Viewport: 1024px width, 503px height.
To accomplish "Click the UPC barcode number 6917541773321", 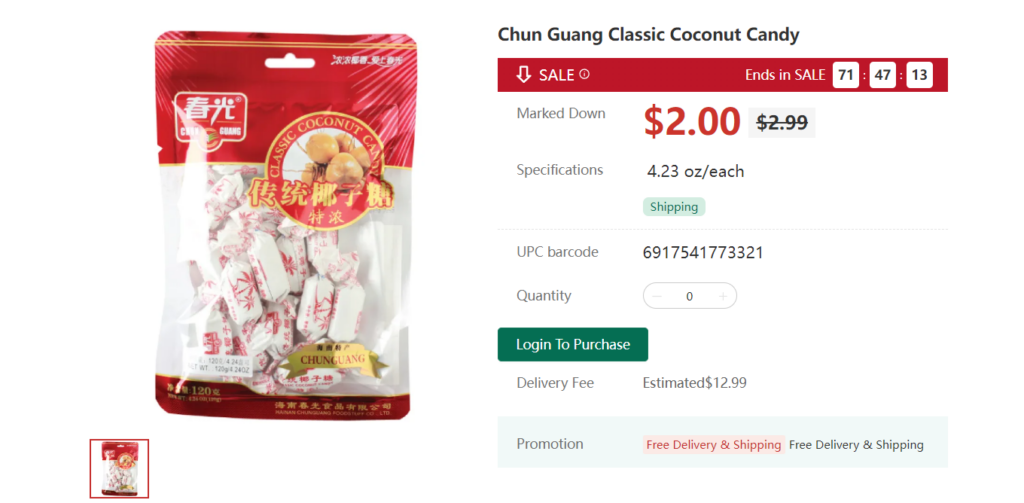I will click(703, 252).
